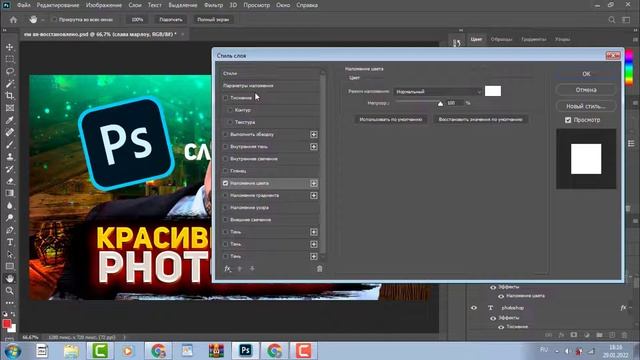Click the Подогнать button

coord(171,20)
